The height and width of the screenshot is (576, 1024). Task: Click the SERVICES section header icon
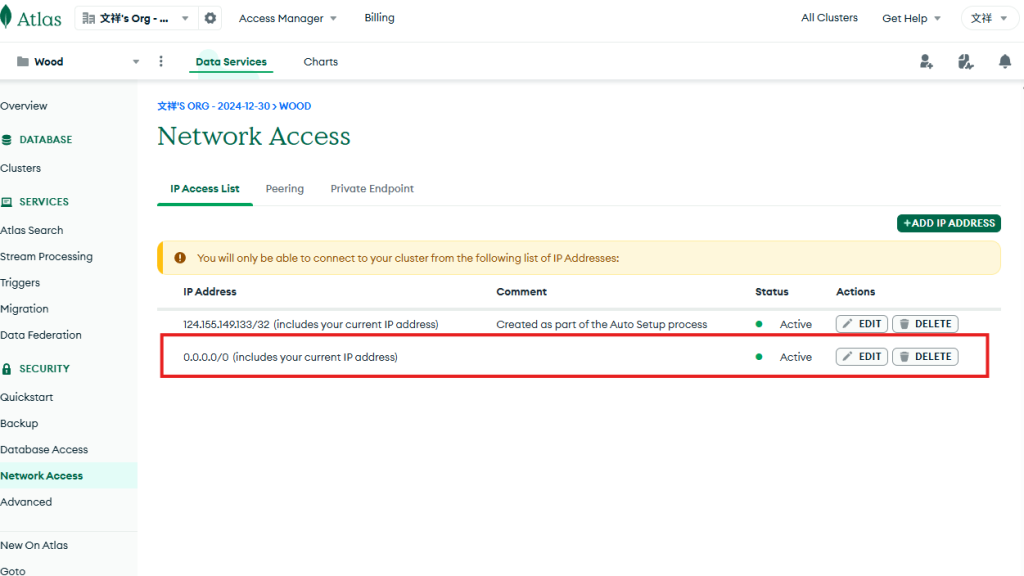7,202
